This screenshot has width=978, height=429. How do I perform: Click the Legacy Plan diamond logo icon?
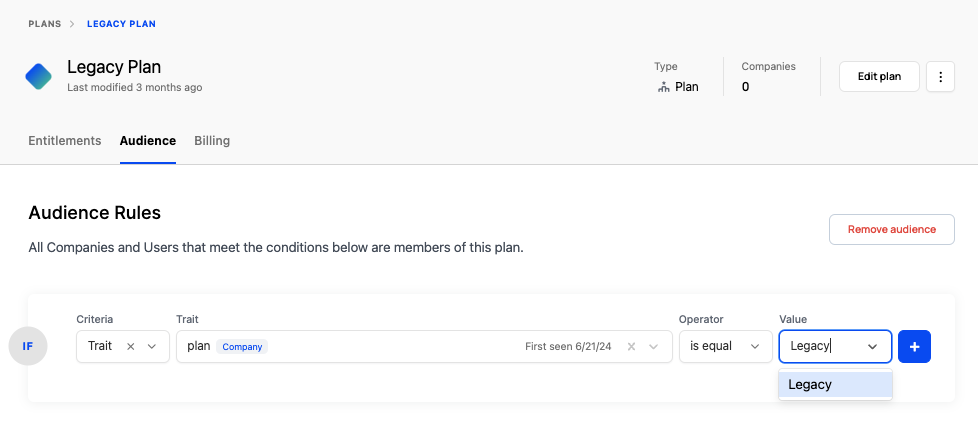[39, 76]
